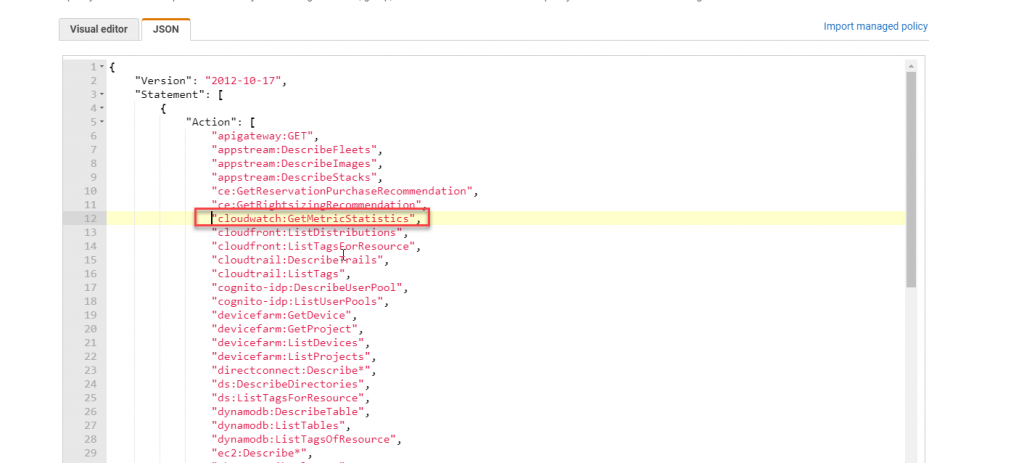Collapse the fold arrow on line 4

(102, 107)
